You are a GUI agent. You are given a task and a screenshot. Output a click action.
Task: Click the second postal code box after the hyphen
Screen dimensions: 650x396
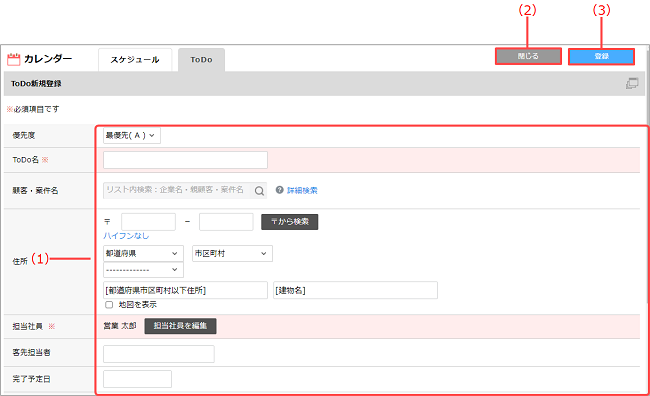coord(226,222)
